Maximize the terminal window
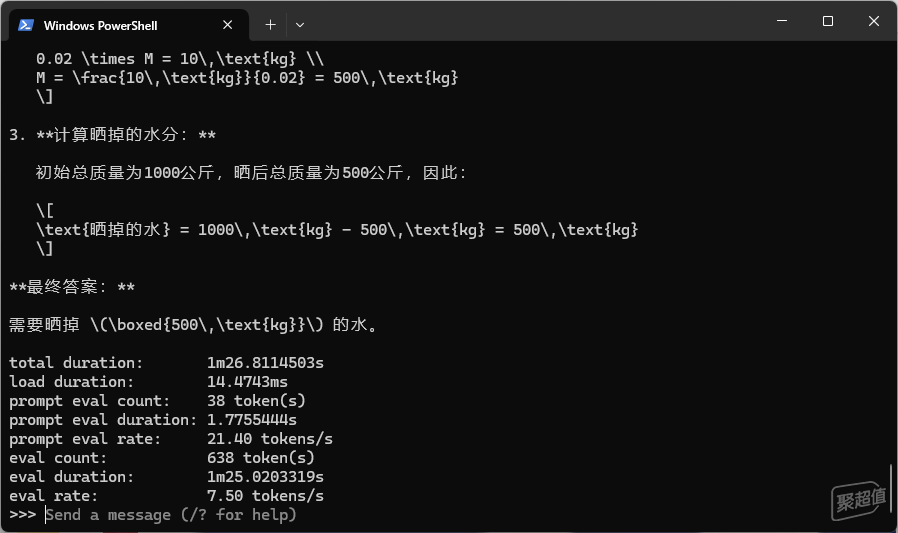 tap(828, 21)
